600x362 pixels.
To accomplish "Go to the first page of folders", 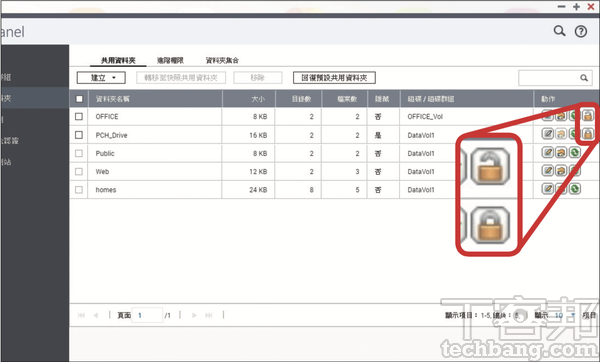I will point(81,315).
